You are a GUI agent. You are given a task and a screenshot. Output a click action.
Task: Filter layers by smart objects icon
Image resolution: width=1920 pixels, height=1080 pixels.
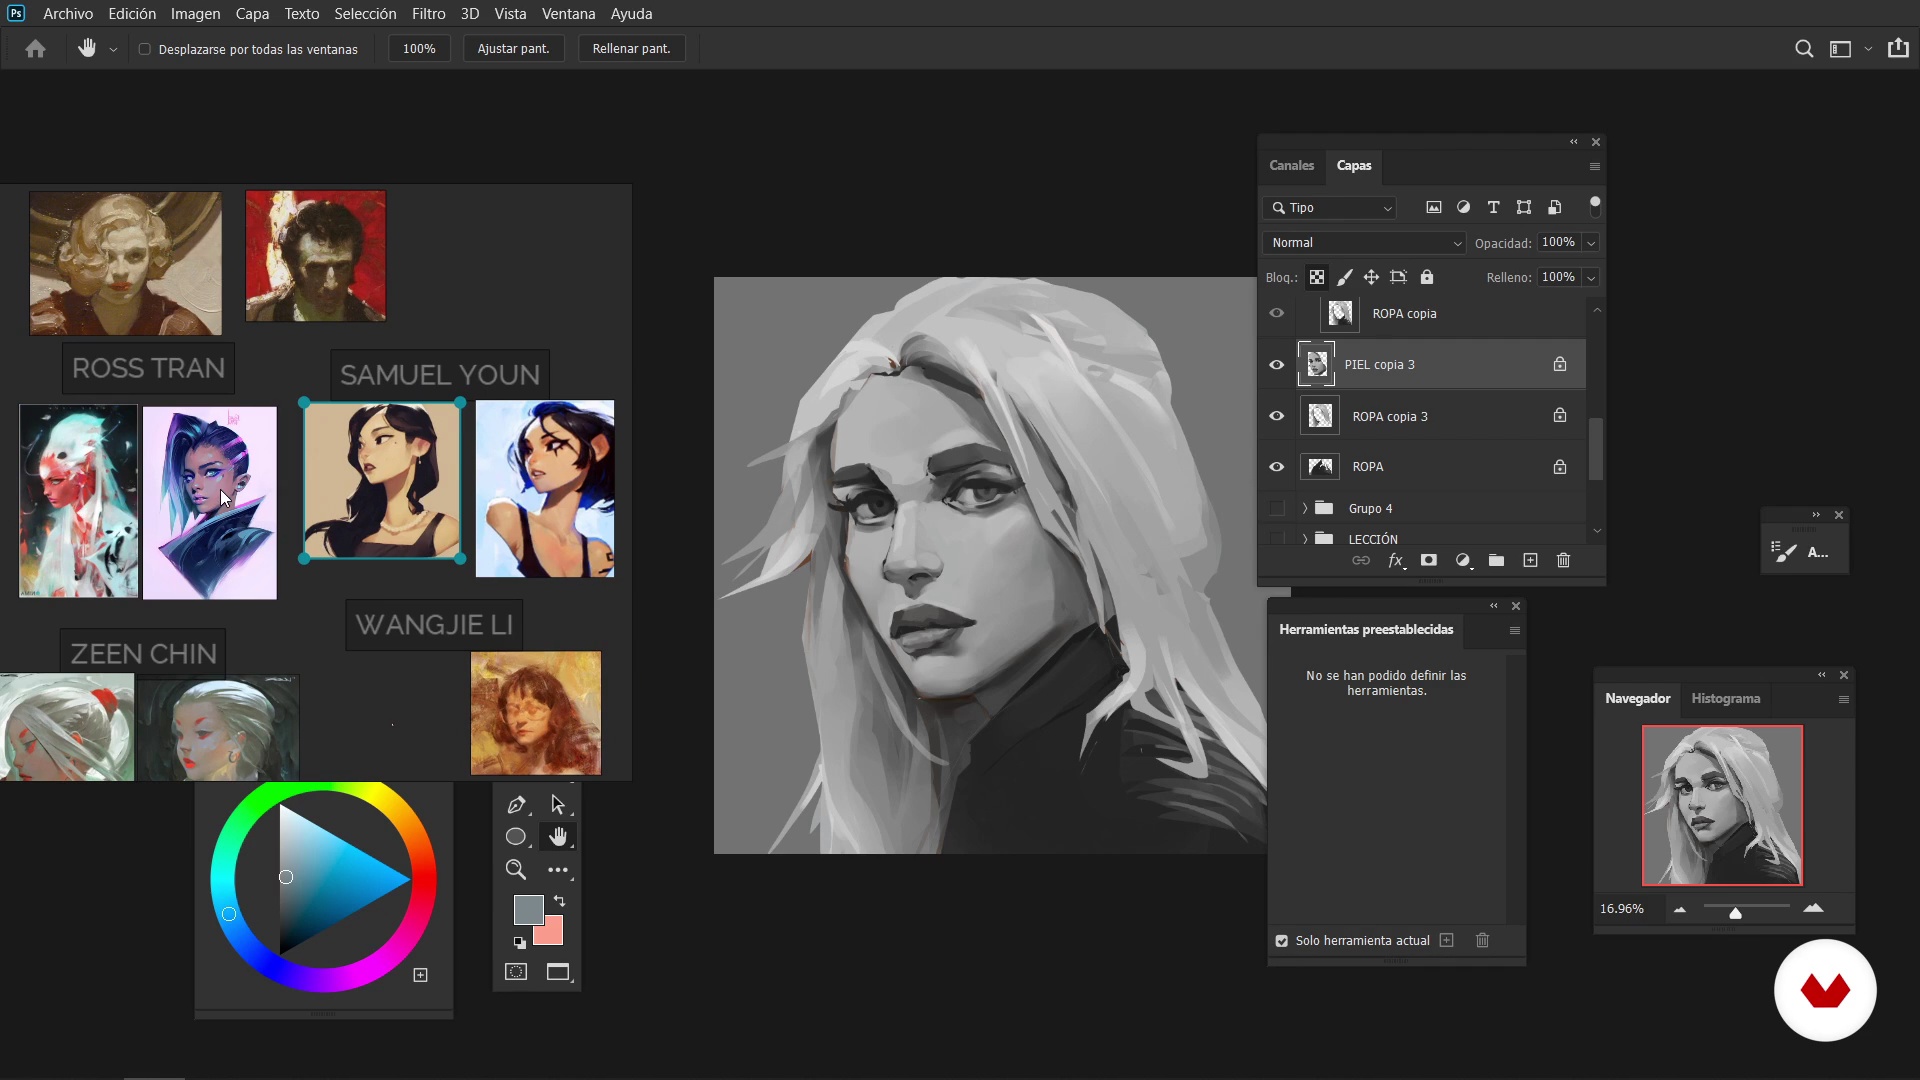click(1554, 207)
